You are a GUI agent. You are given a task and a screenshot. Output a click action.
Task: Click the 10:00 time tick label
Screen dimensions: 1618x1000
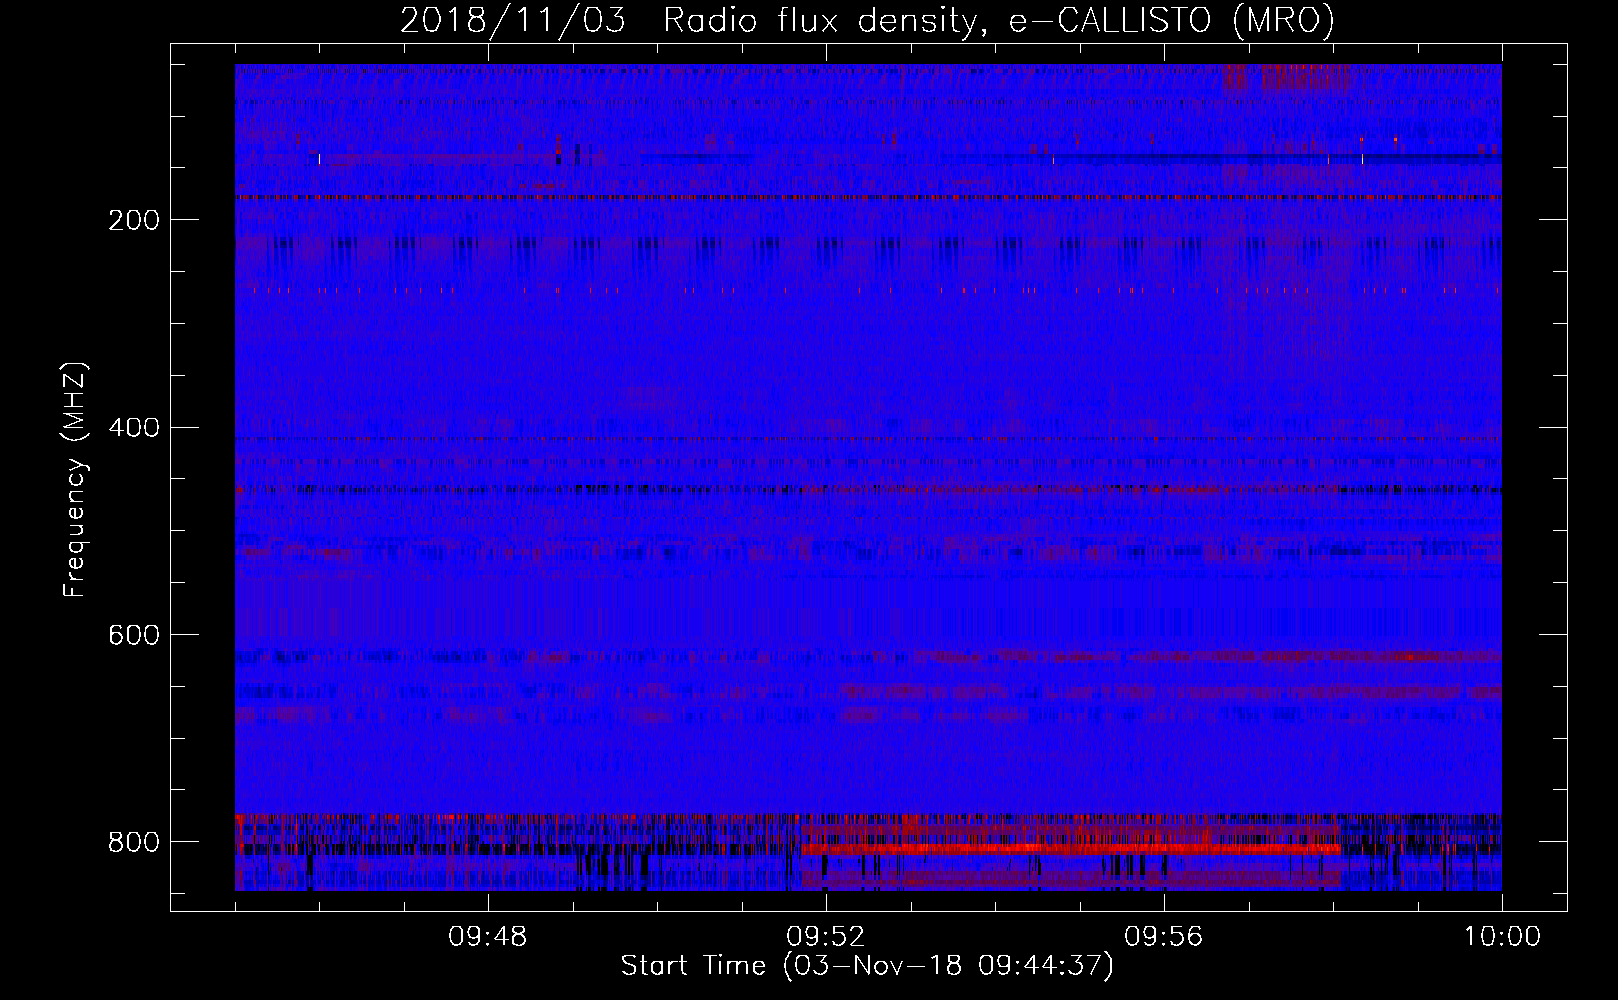click(x=1502, y=937)
